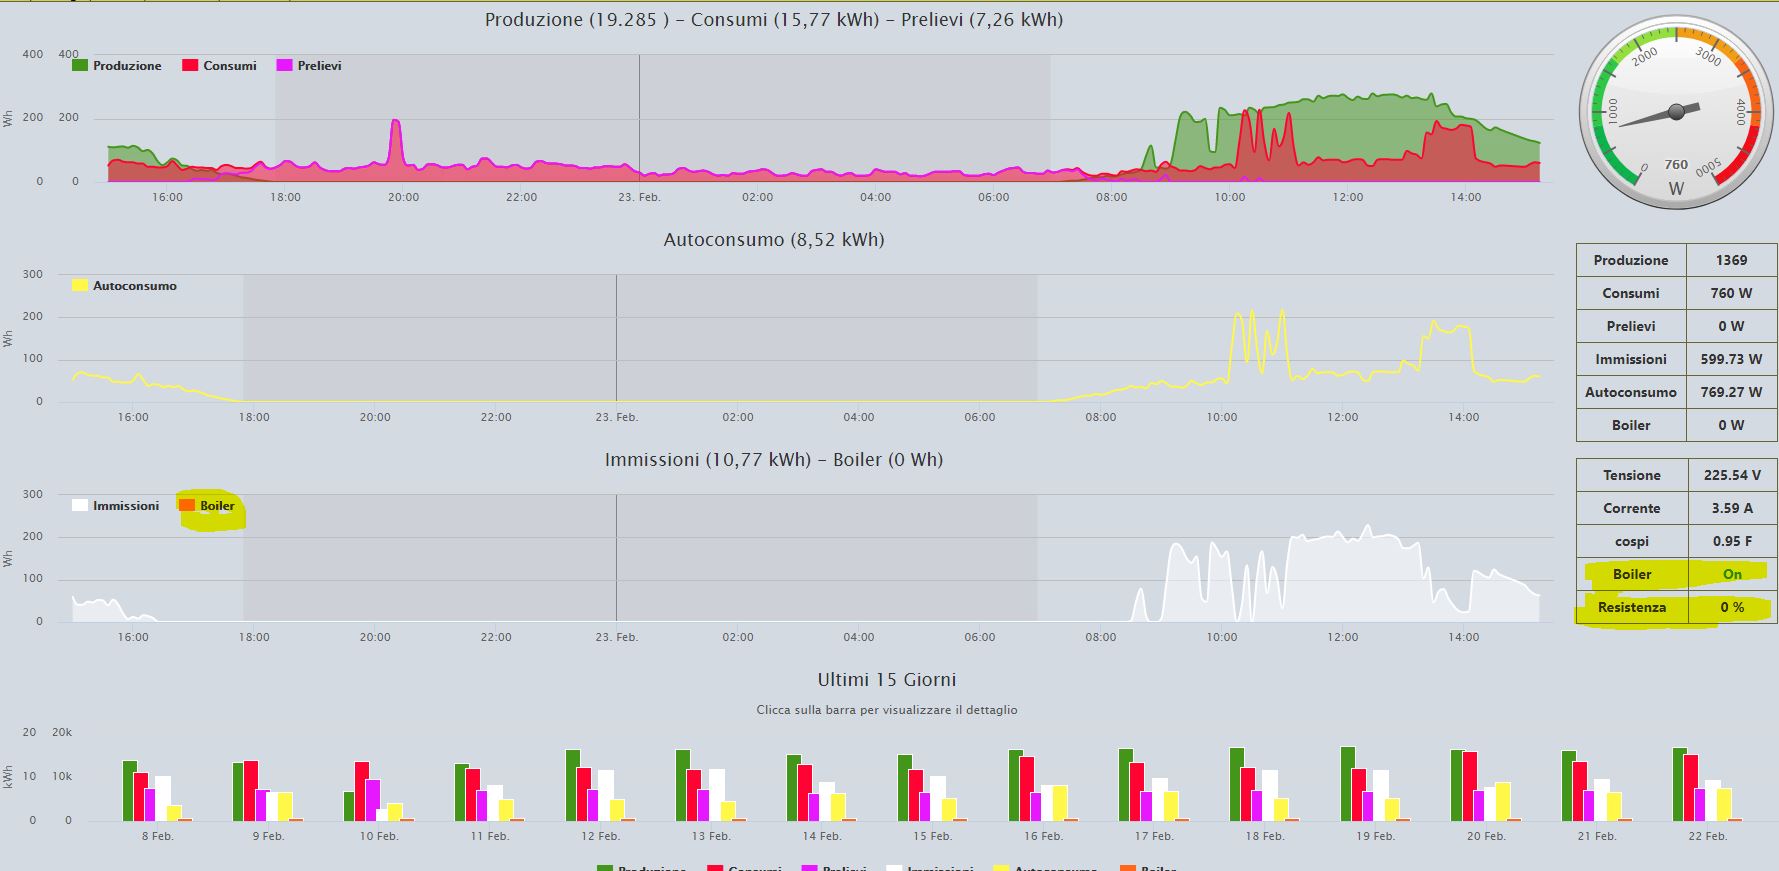Image resolution: width=1779 pixels, height=871 pixels.
Task: Click the top chart title starting 'Produzione (19.285 )'
Action: [x=774, y=20]
